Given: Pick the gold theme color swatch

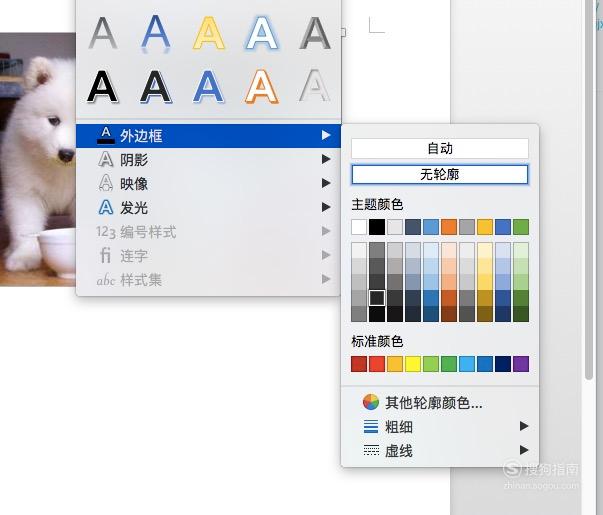Looking at the screenshot, I should coord(485,227).
